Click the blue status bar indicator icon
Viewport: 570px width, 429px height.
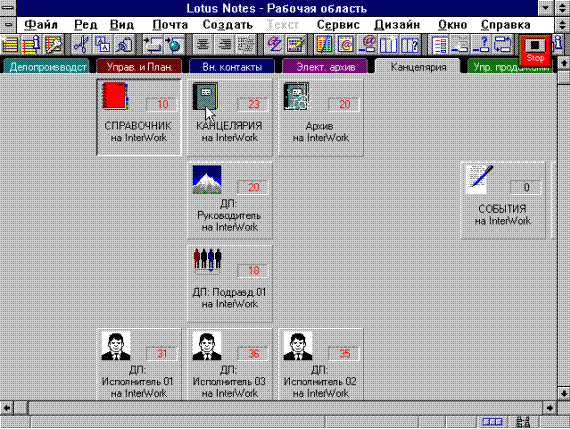click(492, 422)
